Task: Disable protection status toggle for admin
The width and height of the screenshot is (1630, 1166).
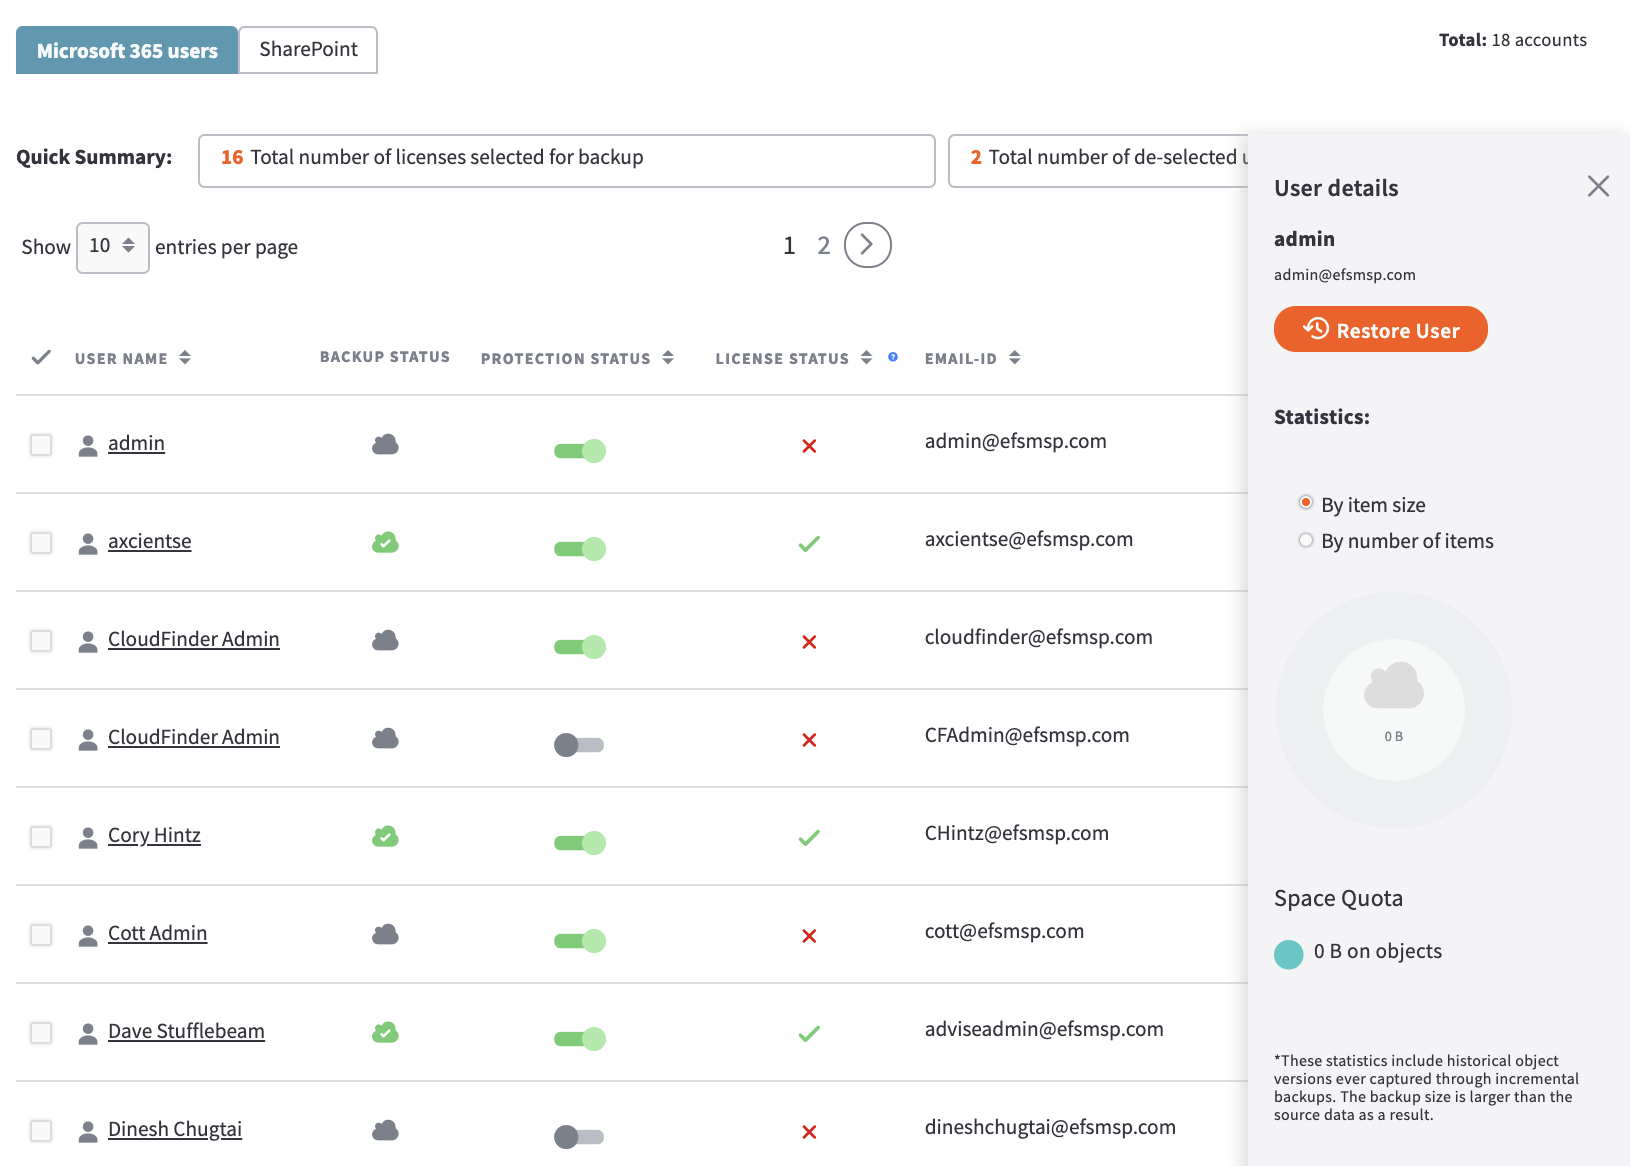Action: [579, 450]
